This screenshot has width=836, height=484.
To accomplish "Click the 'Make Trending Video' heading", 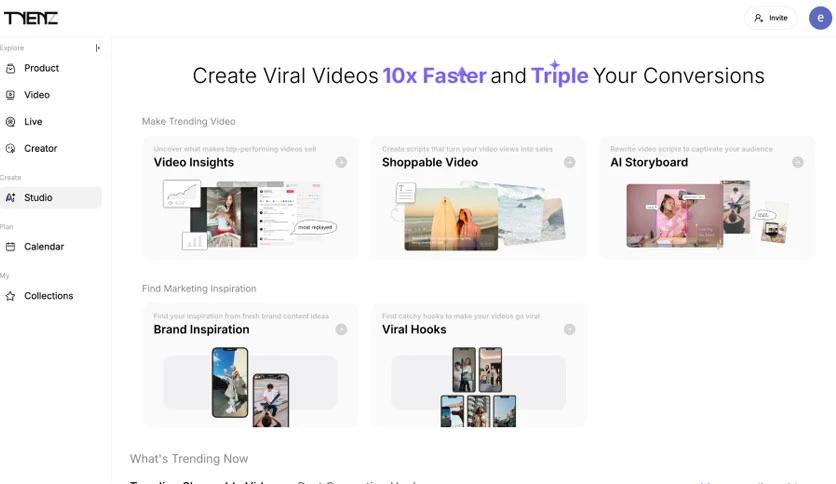I will coord(188,122).
